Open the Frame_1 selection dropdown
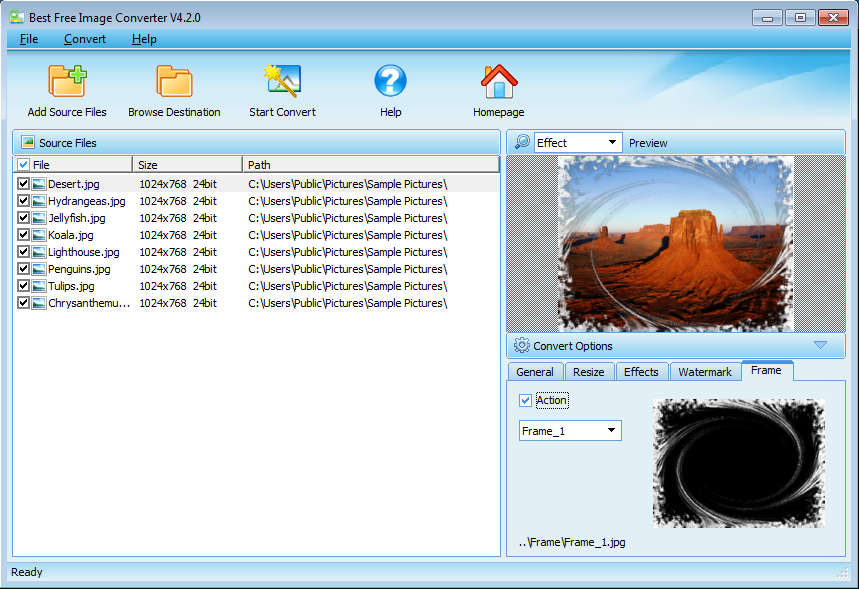 coord(570,431)
